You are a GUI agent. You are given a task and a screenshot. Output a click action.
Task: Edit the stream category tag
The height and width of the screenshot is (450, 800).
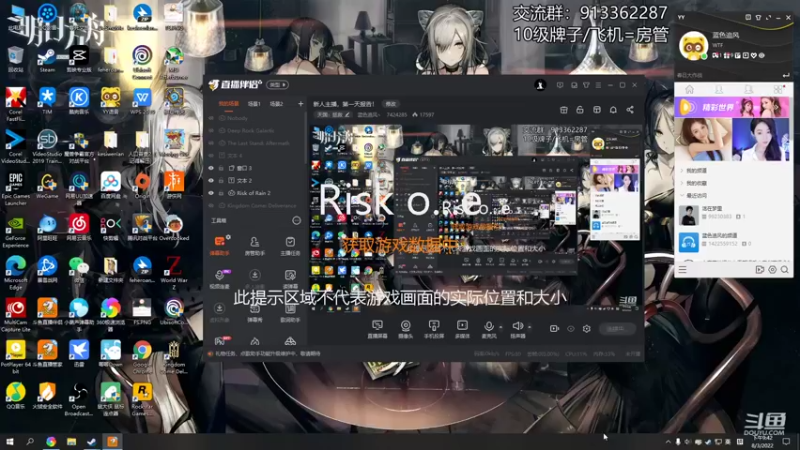pos(334,115)
